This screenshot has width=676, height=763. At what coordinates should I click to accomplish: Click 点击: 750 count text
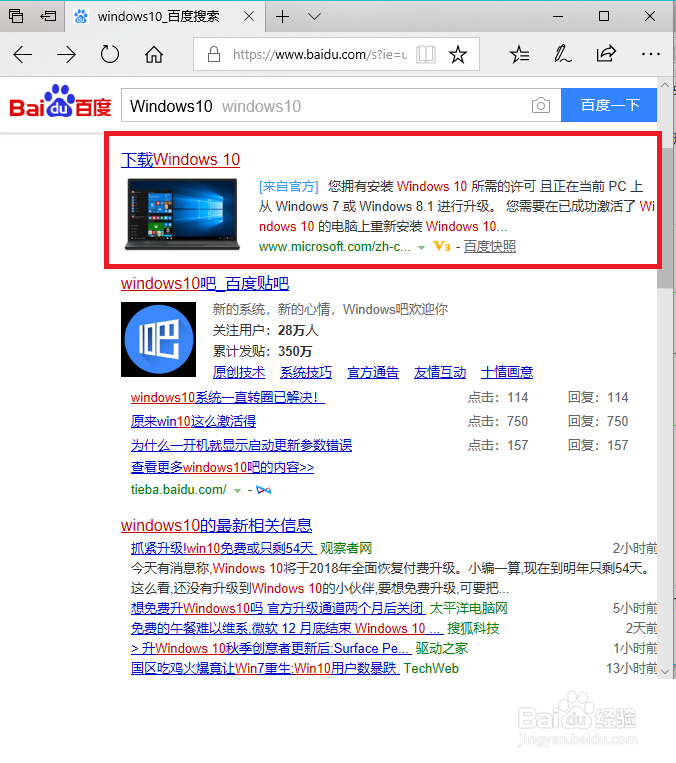coord(498,421)
